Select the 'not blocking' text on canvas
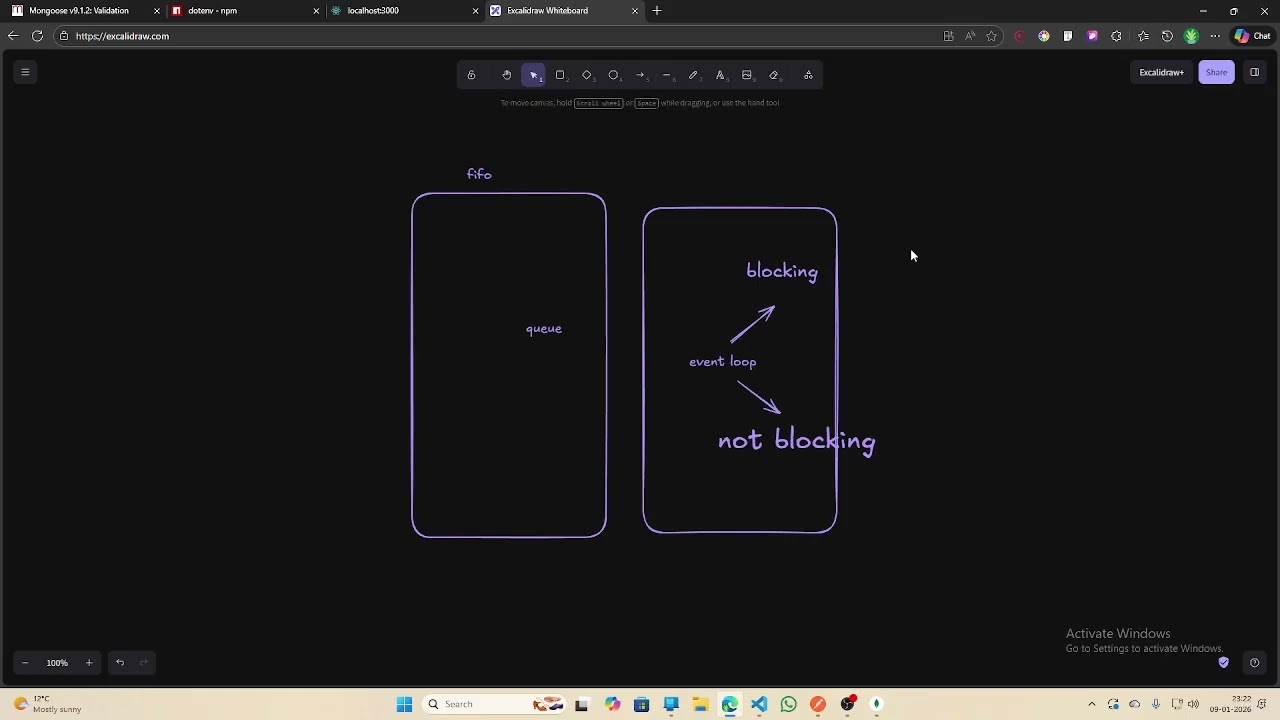Screen dimensions: 1280x720 coord(797,441)
